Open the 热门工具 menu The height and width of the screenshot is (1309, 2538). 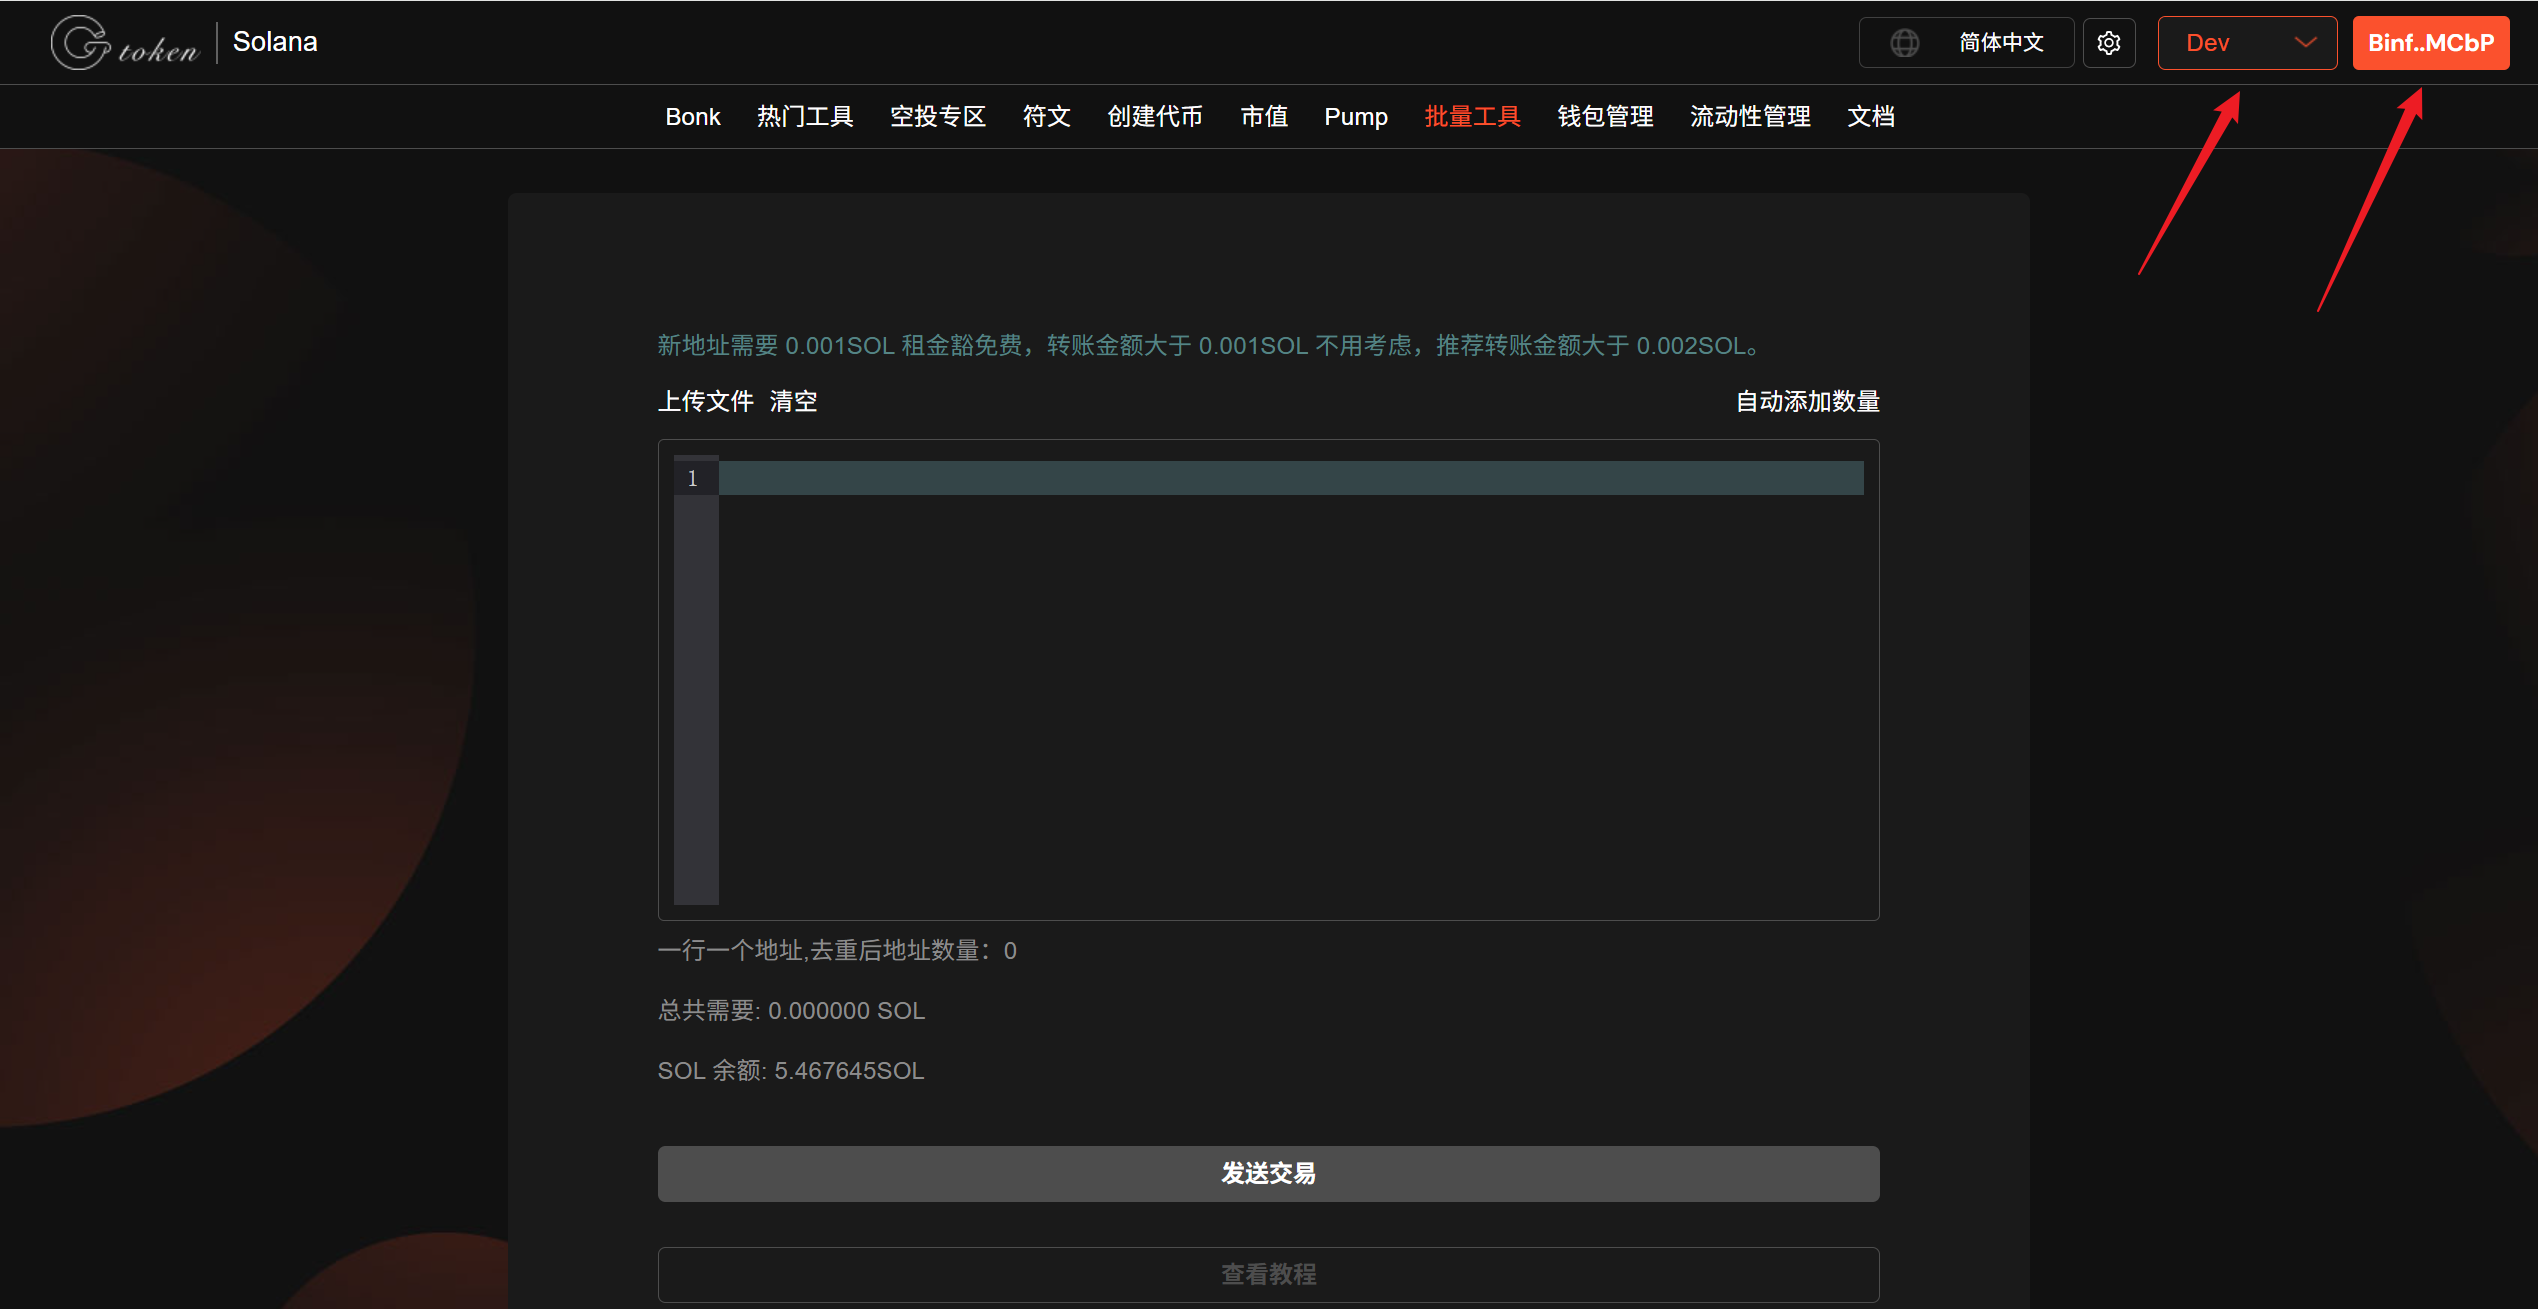pyautogui.click(x=804, y=117)
